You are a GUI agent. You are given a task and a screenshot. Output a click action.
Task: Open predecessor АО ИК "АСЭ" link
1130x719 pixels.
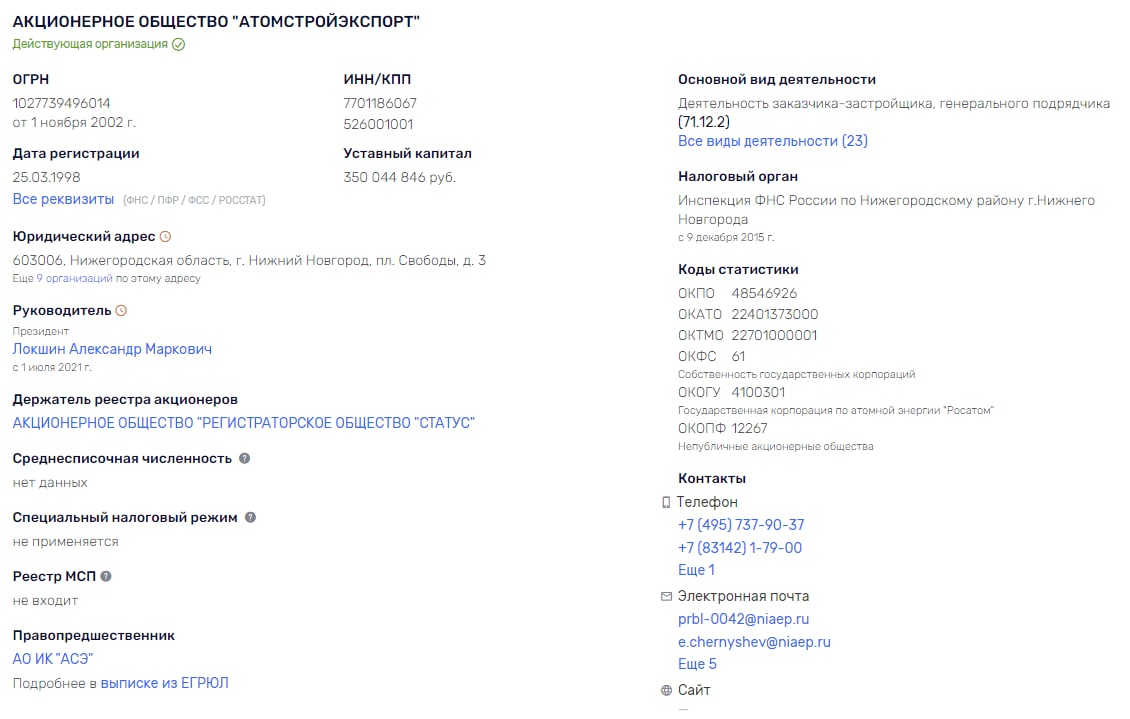(53, 658)
